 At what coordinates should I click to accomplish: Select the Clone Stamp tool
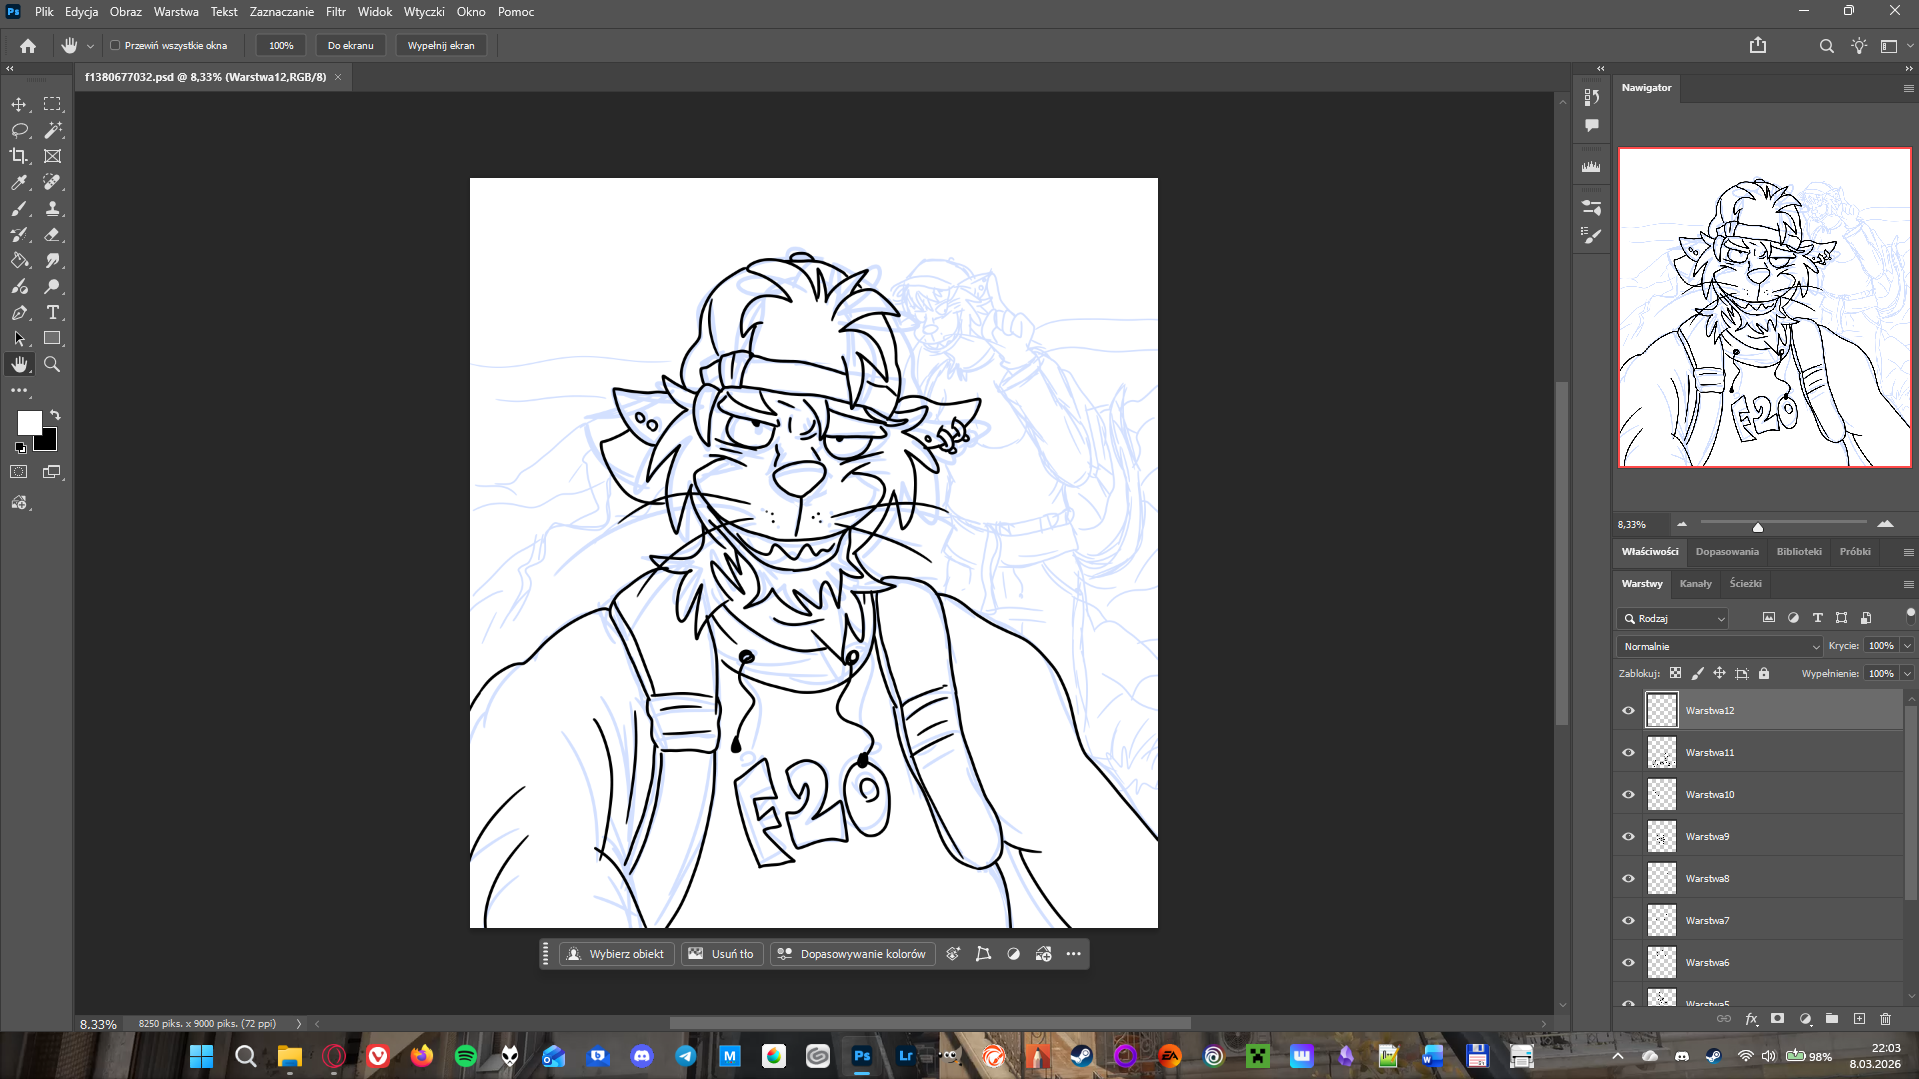click(53, 209)
